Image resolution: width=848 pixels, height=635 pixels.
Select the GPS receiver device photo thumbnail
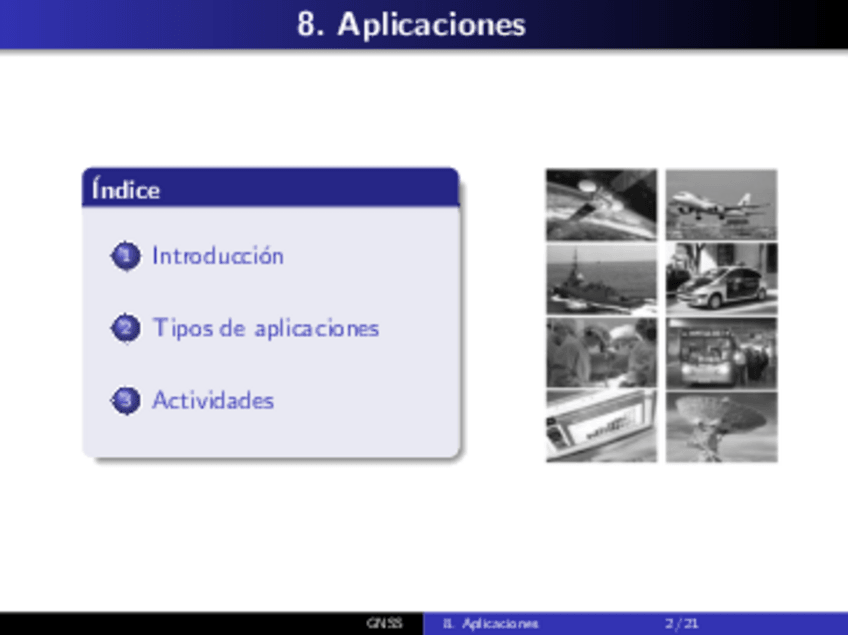[x=601, y=427]
